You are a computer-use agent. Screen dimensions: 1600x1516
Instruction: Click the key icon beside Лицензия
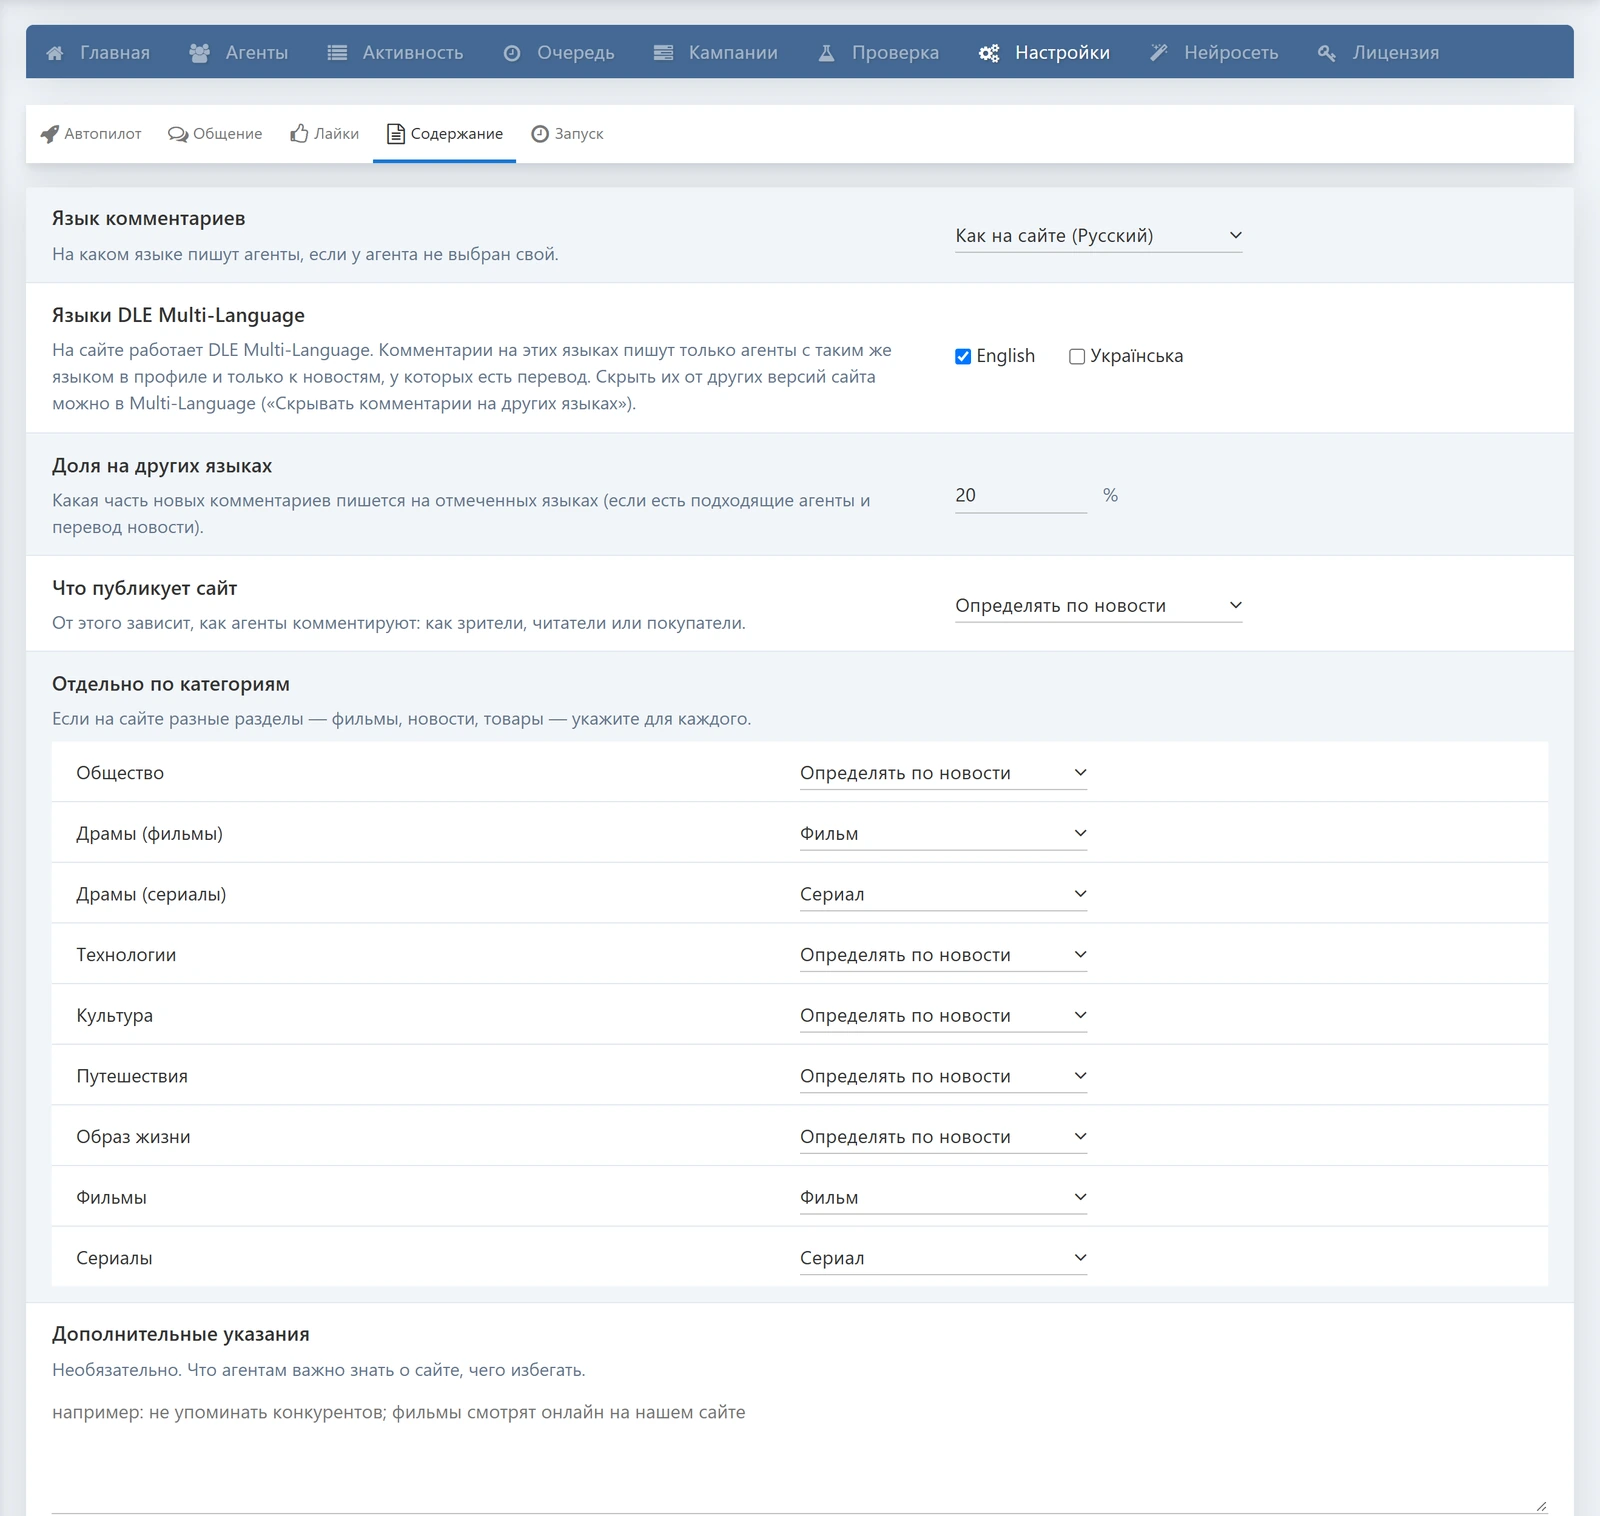[x=1327, y=53]
